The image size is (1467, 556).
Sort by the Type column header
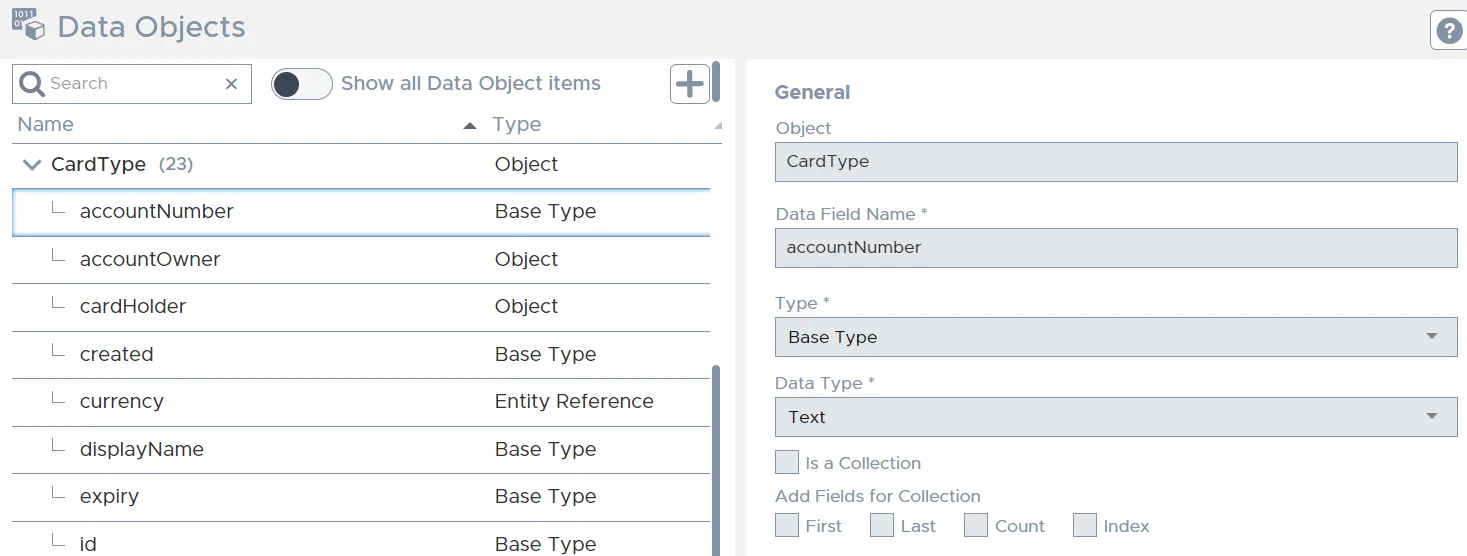517,124
